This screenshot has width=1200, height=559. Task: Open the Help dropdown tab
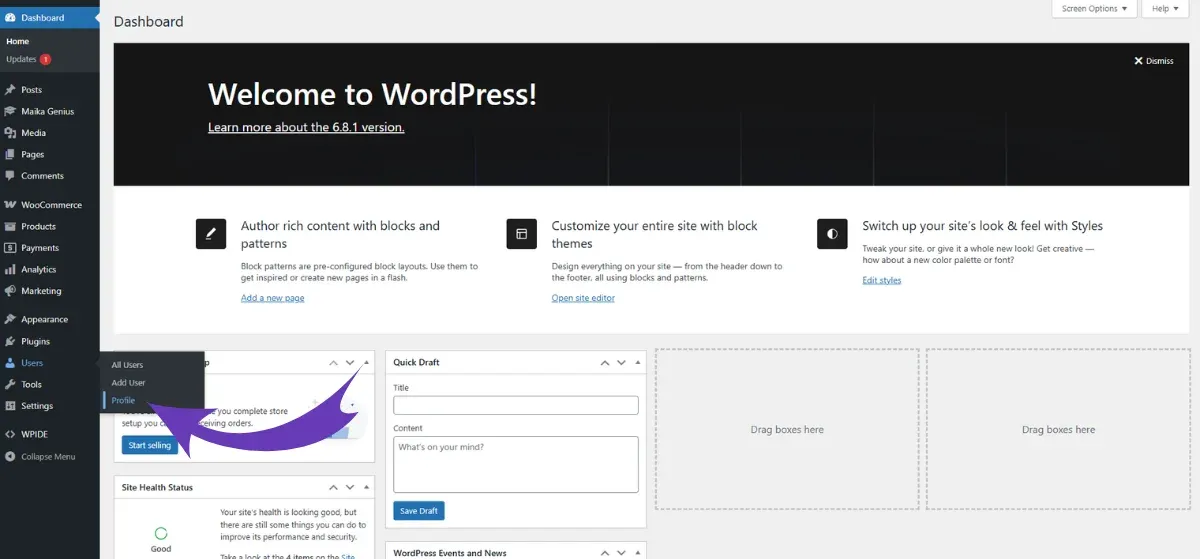tap(1166, 9)
